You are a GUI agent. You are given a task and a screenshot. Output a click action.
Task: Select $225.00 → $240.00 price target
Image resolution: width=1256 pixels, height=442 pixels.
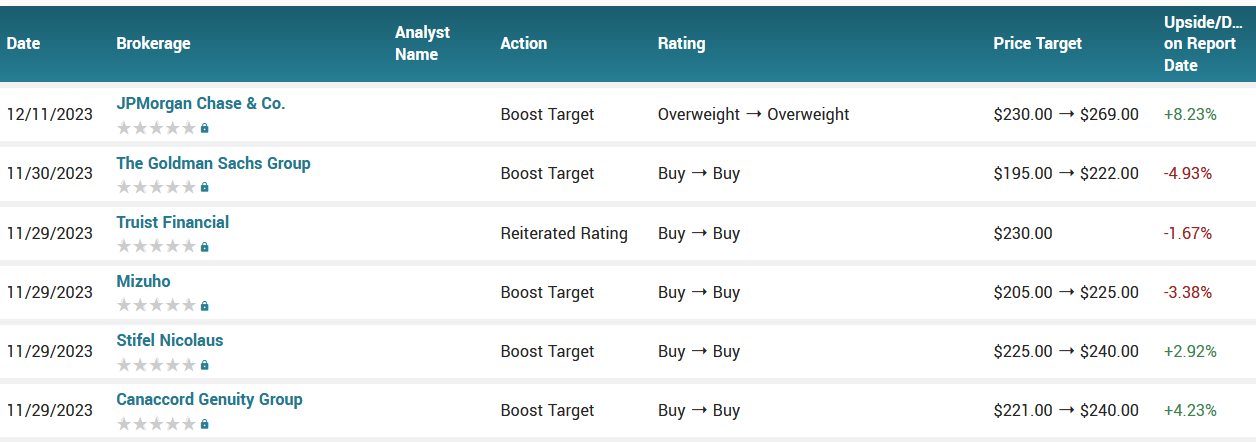[1066, 351]
